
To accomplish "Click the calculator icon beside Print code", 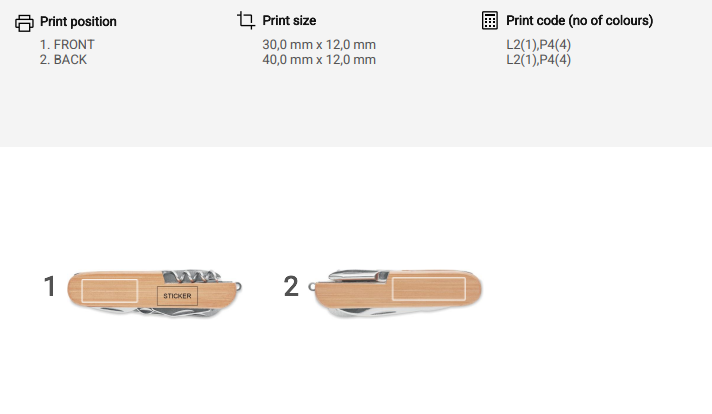I will coord(489,20).
